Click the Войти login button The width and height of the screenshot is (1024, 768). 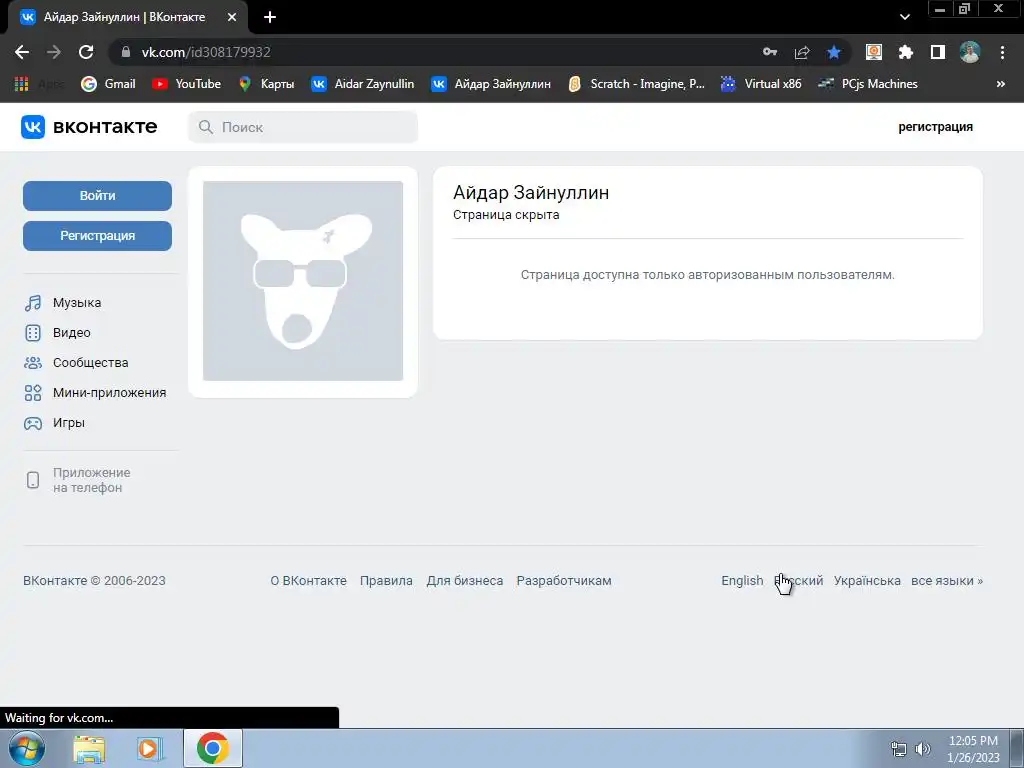pos(97,196)
